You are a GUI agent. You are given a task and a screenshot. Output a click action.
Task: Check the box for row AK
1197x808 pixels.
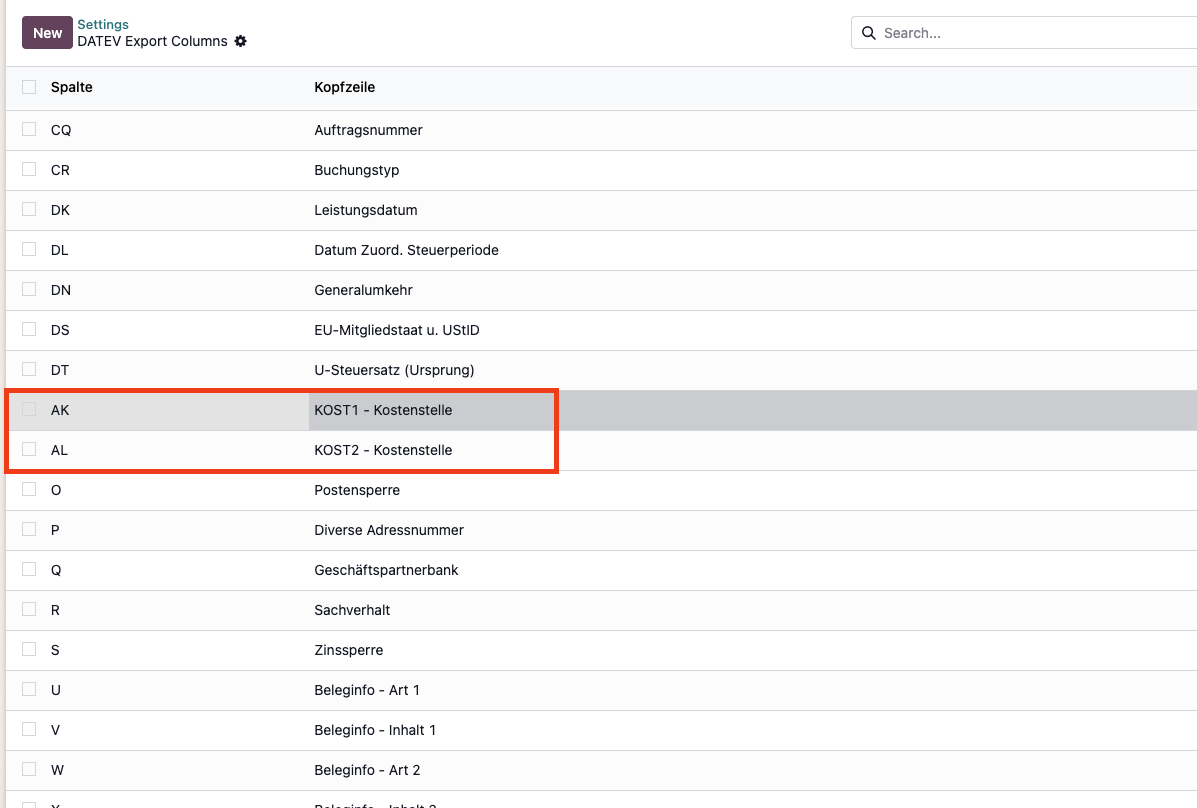tap(29, 409)
